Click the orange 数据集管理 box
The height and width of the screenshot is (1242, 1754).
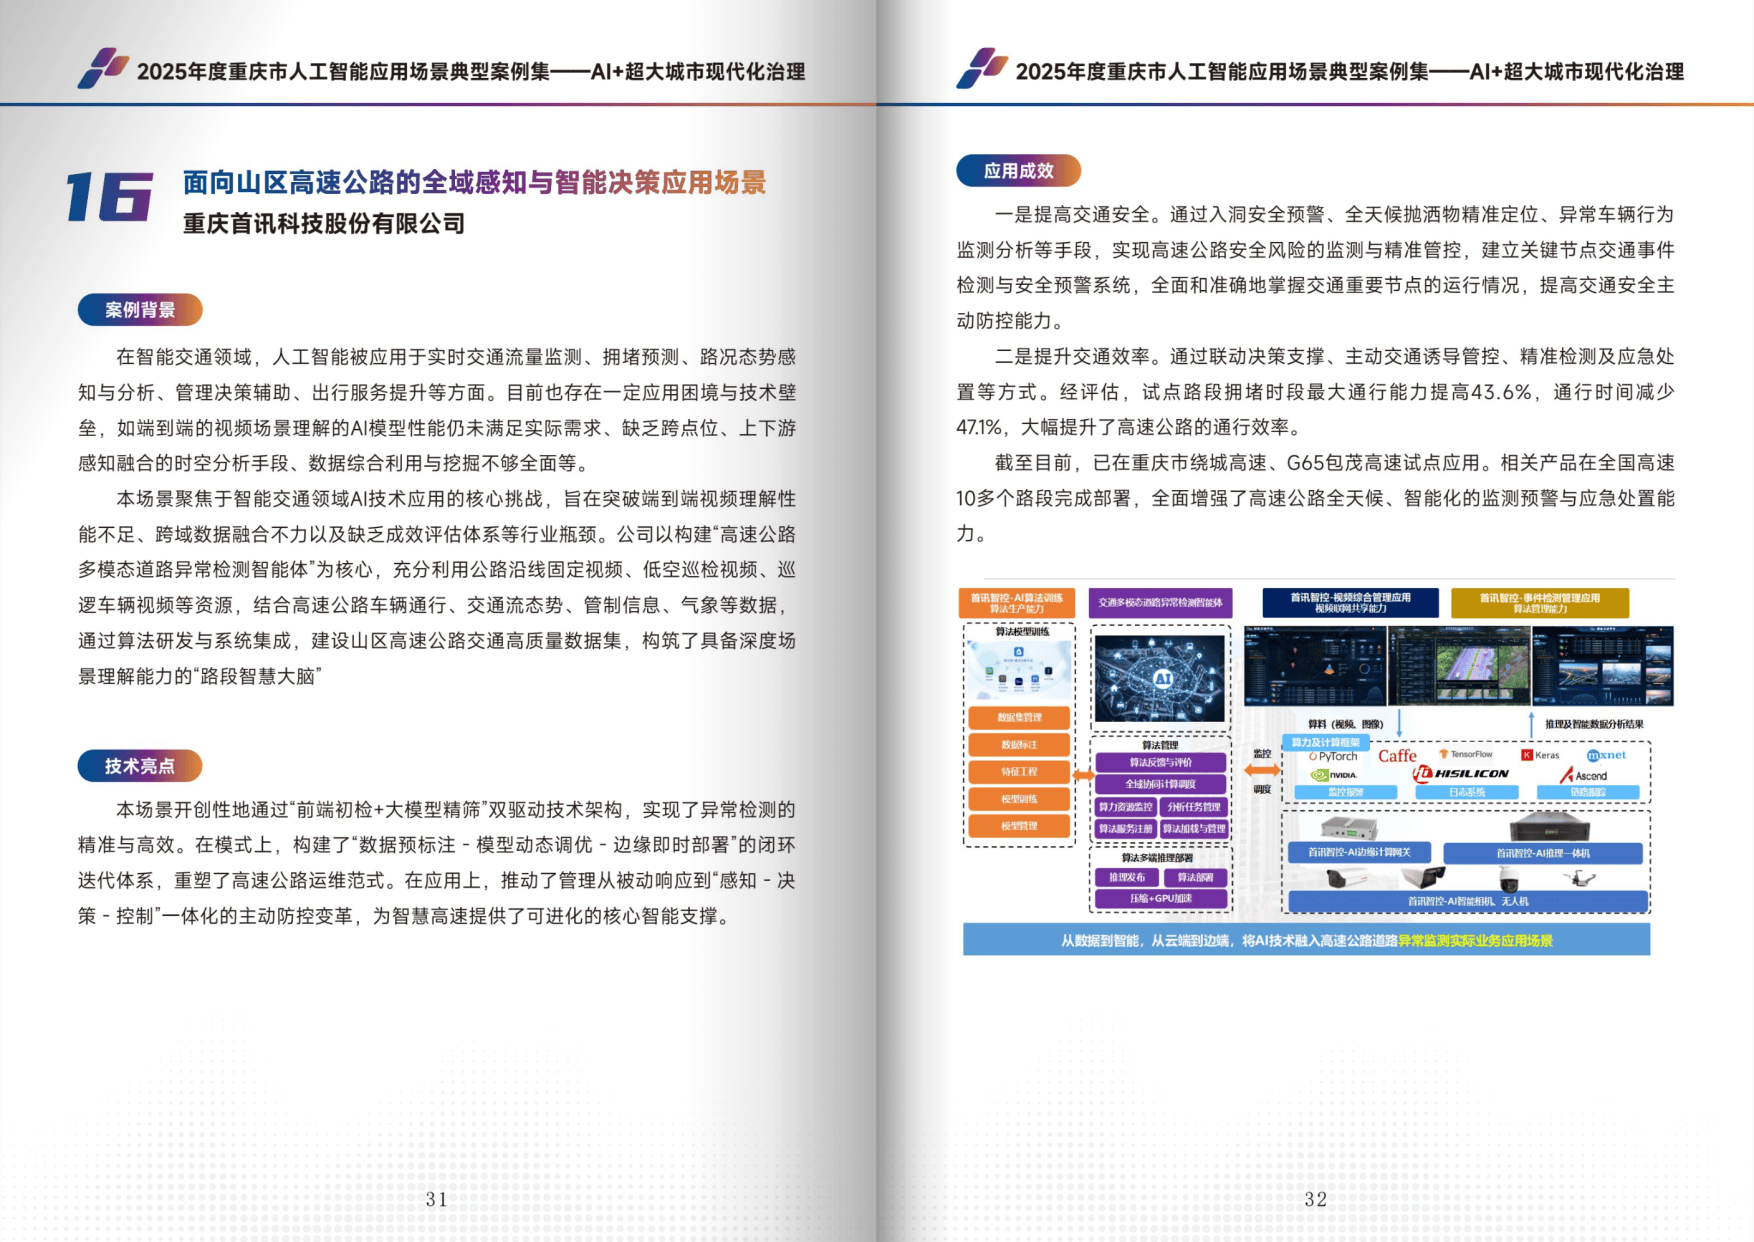1019,717
